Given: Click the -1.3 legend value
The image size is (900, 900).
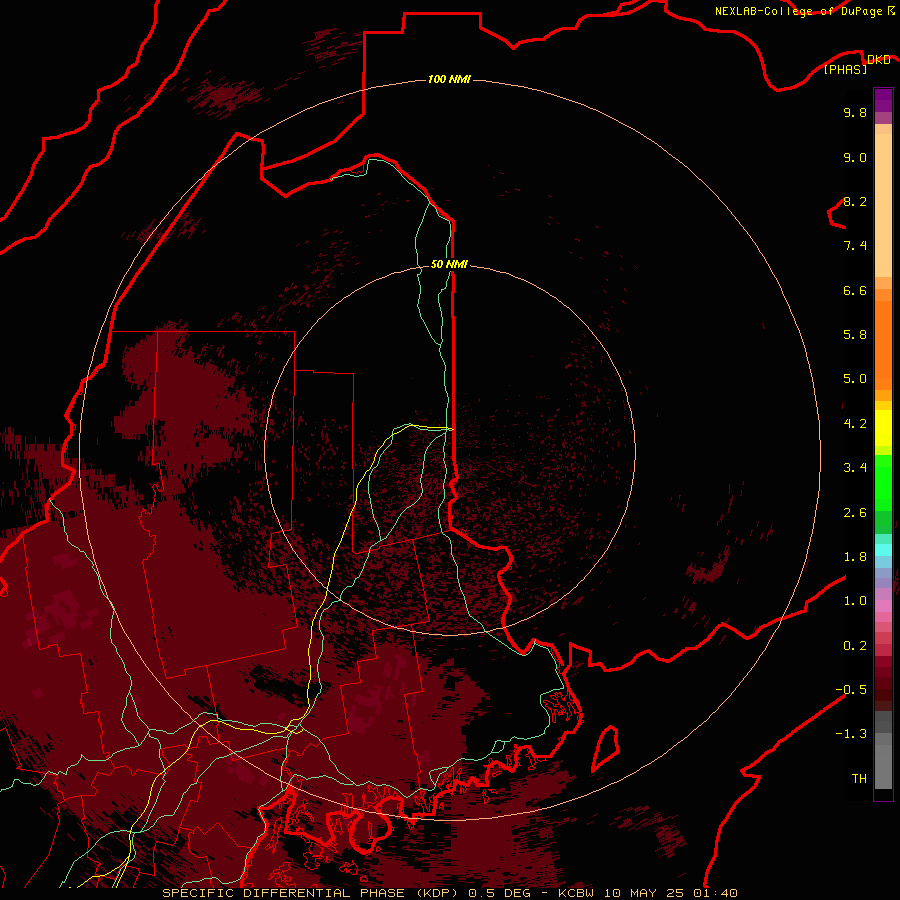Looking at the screenshot, I should pos(851,734).
